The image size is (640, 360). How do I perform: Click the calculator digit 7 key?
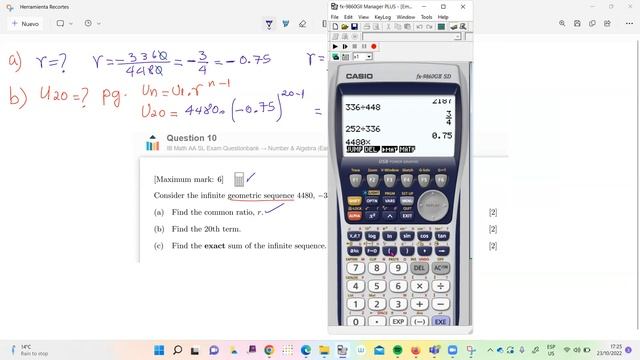356,268
